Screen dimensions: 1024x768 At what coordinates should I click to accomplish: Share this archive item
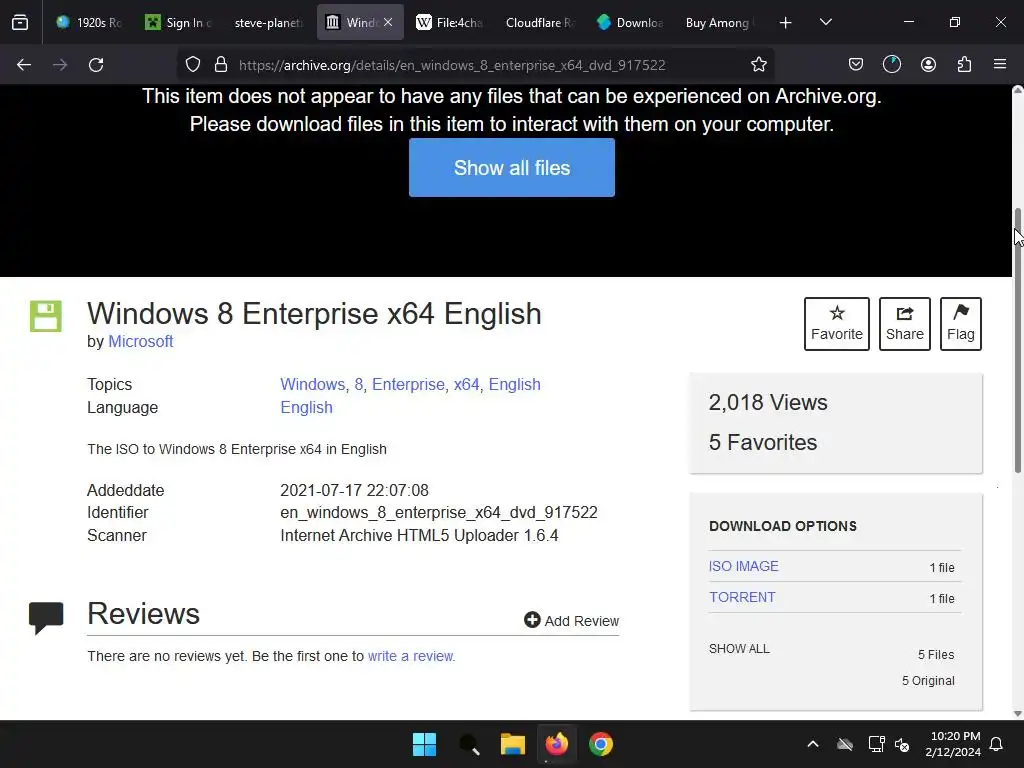pos(904,324)
